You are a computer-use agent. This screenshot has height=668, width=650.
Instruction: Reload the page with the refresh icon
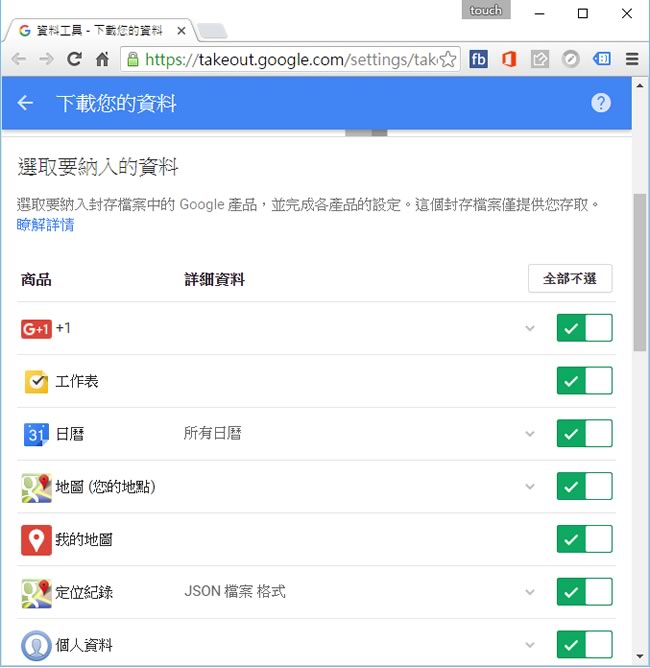pos(75,59)
